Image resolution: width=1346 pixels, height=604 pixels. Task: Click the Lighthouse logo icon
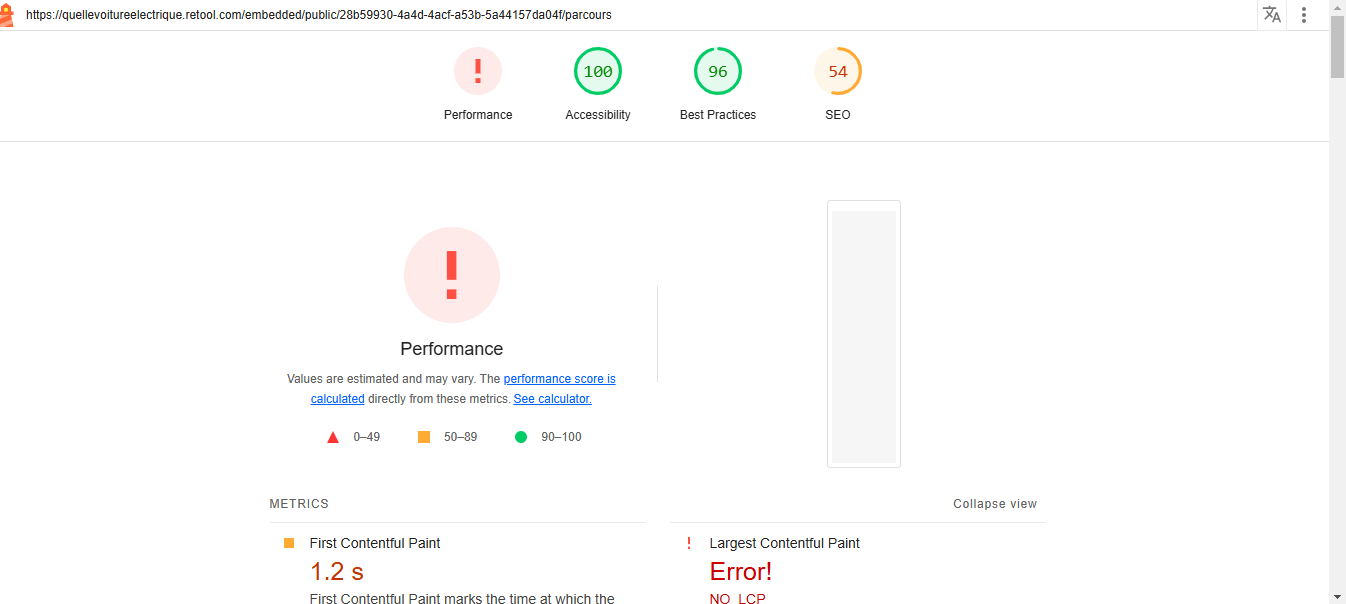6,15
